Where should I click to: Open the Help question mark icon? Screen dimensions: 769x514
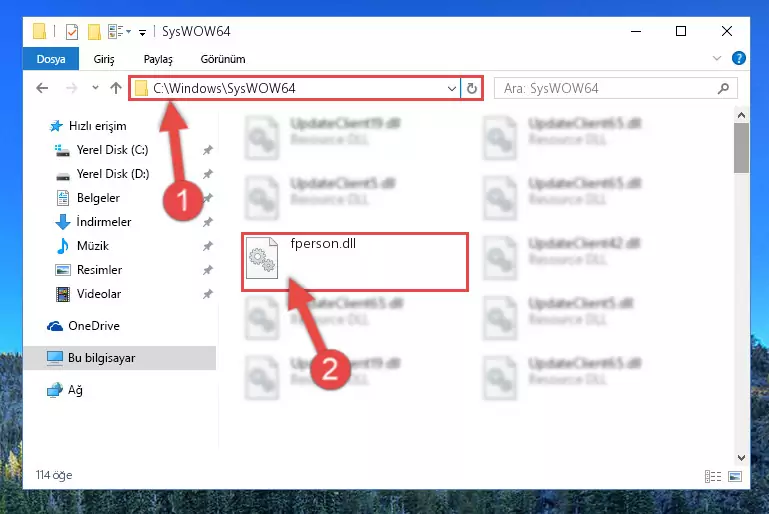[x=739, y=58]
